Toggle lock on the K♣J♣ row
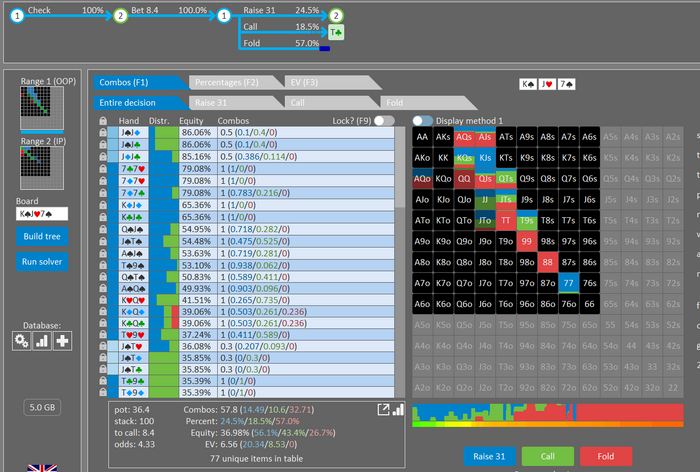700x472 pixels. pyautogui.click(x=103, y=217)
